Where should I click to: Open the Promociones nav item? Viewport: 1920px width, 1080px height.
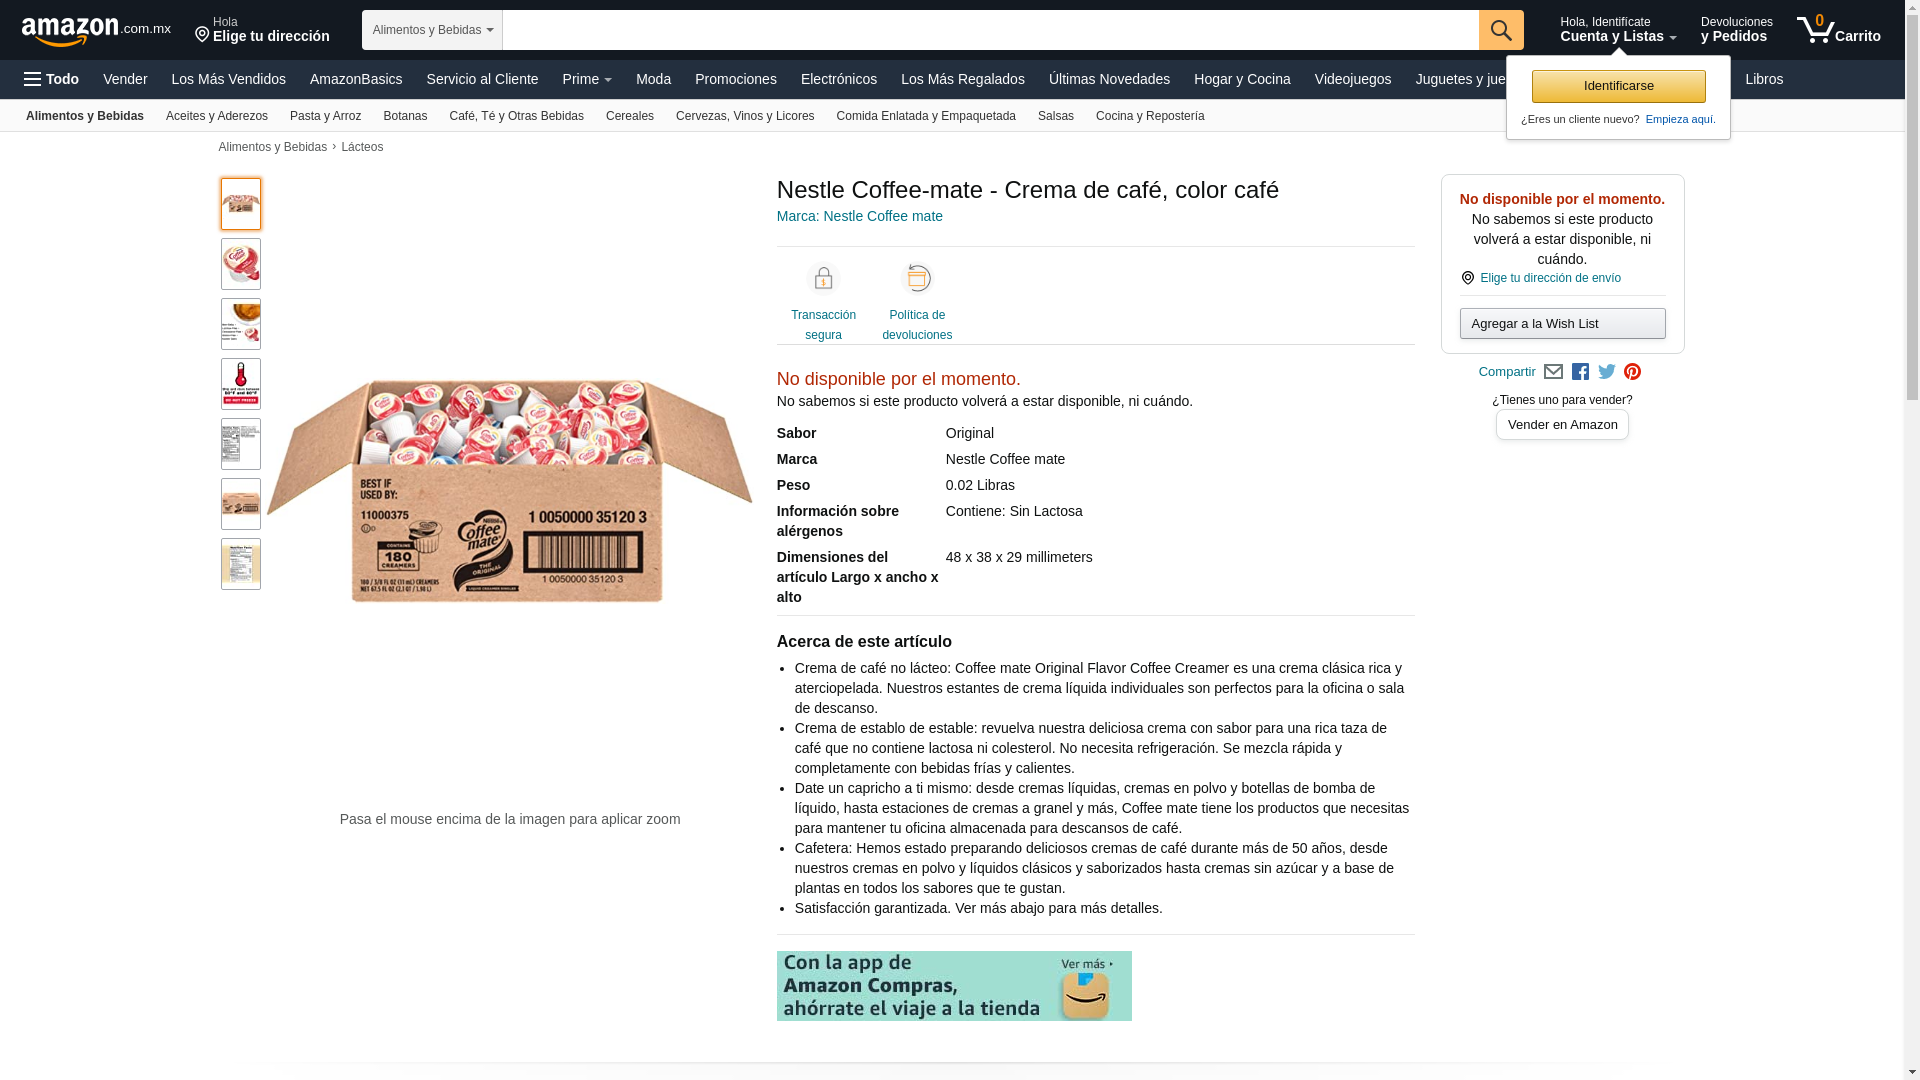(735, 79)
